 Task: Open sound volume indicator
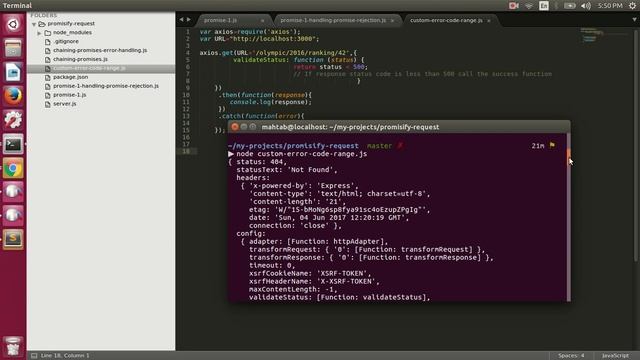tap(586, 6)
